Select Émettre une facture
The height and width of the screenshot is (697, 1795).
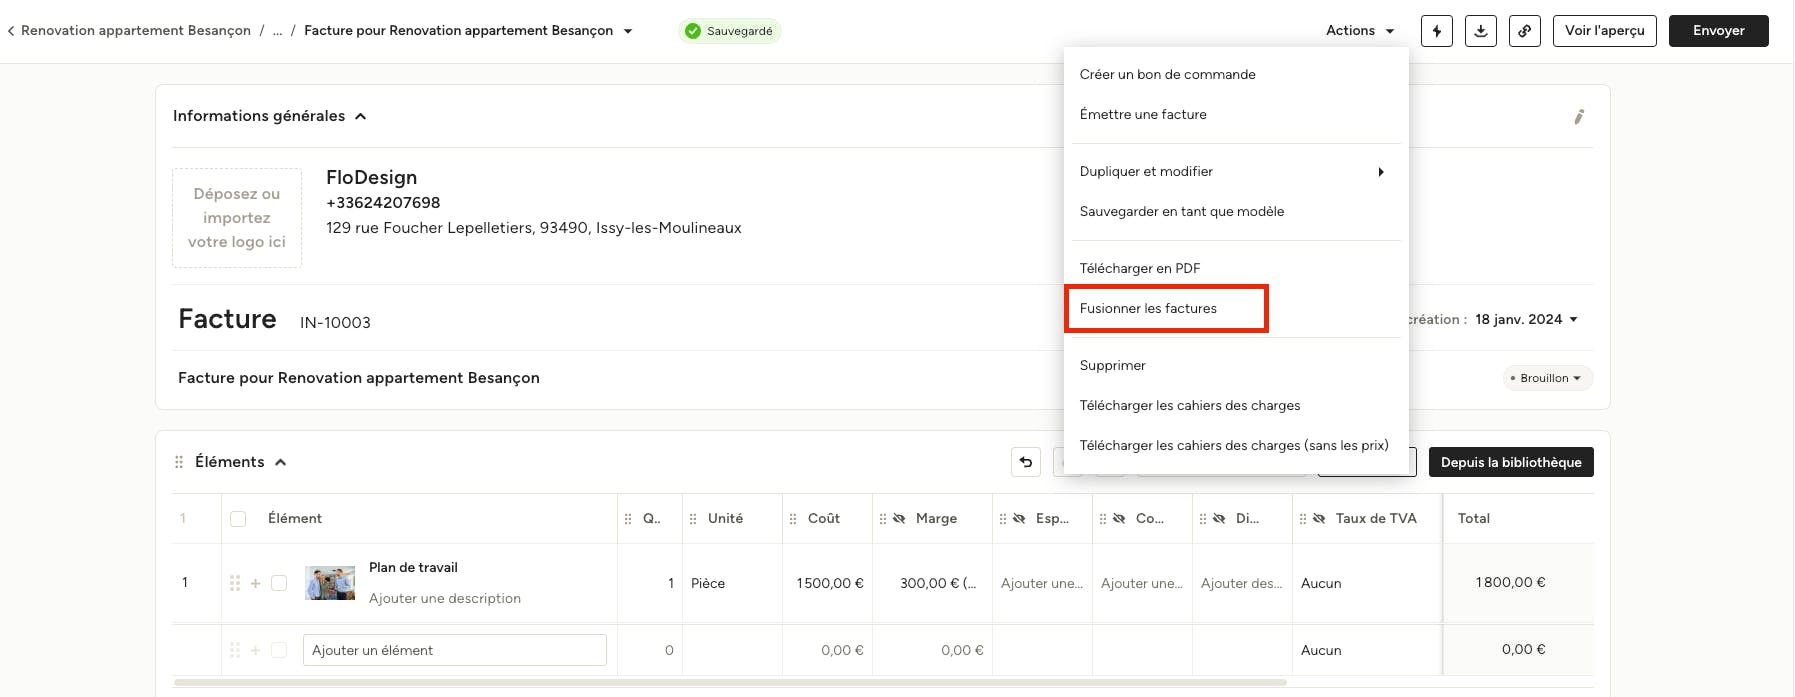pyautogui.click(x=1236, y=115)
